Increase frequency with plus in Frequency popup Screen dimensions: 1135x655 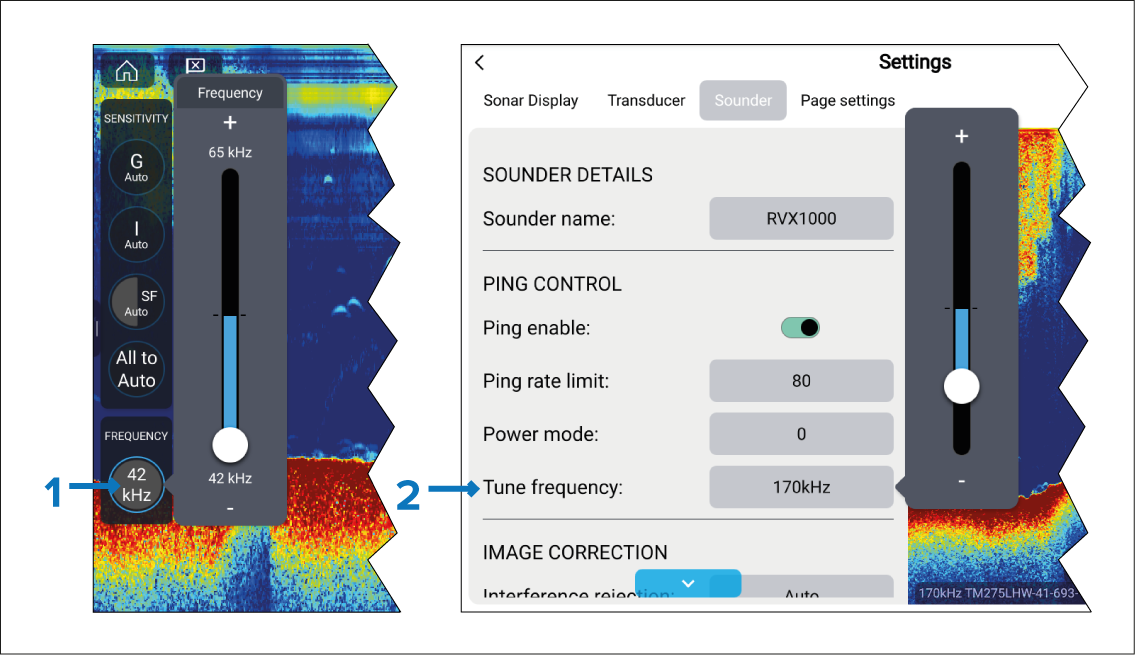click(x=230, y=123)
